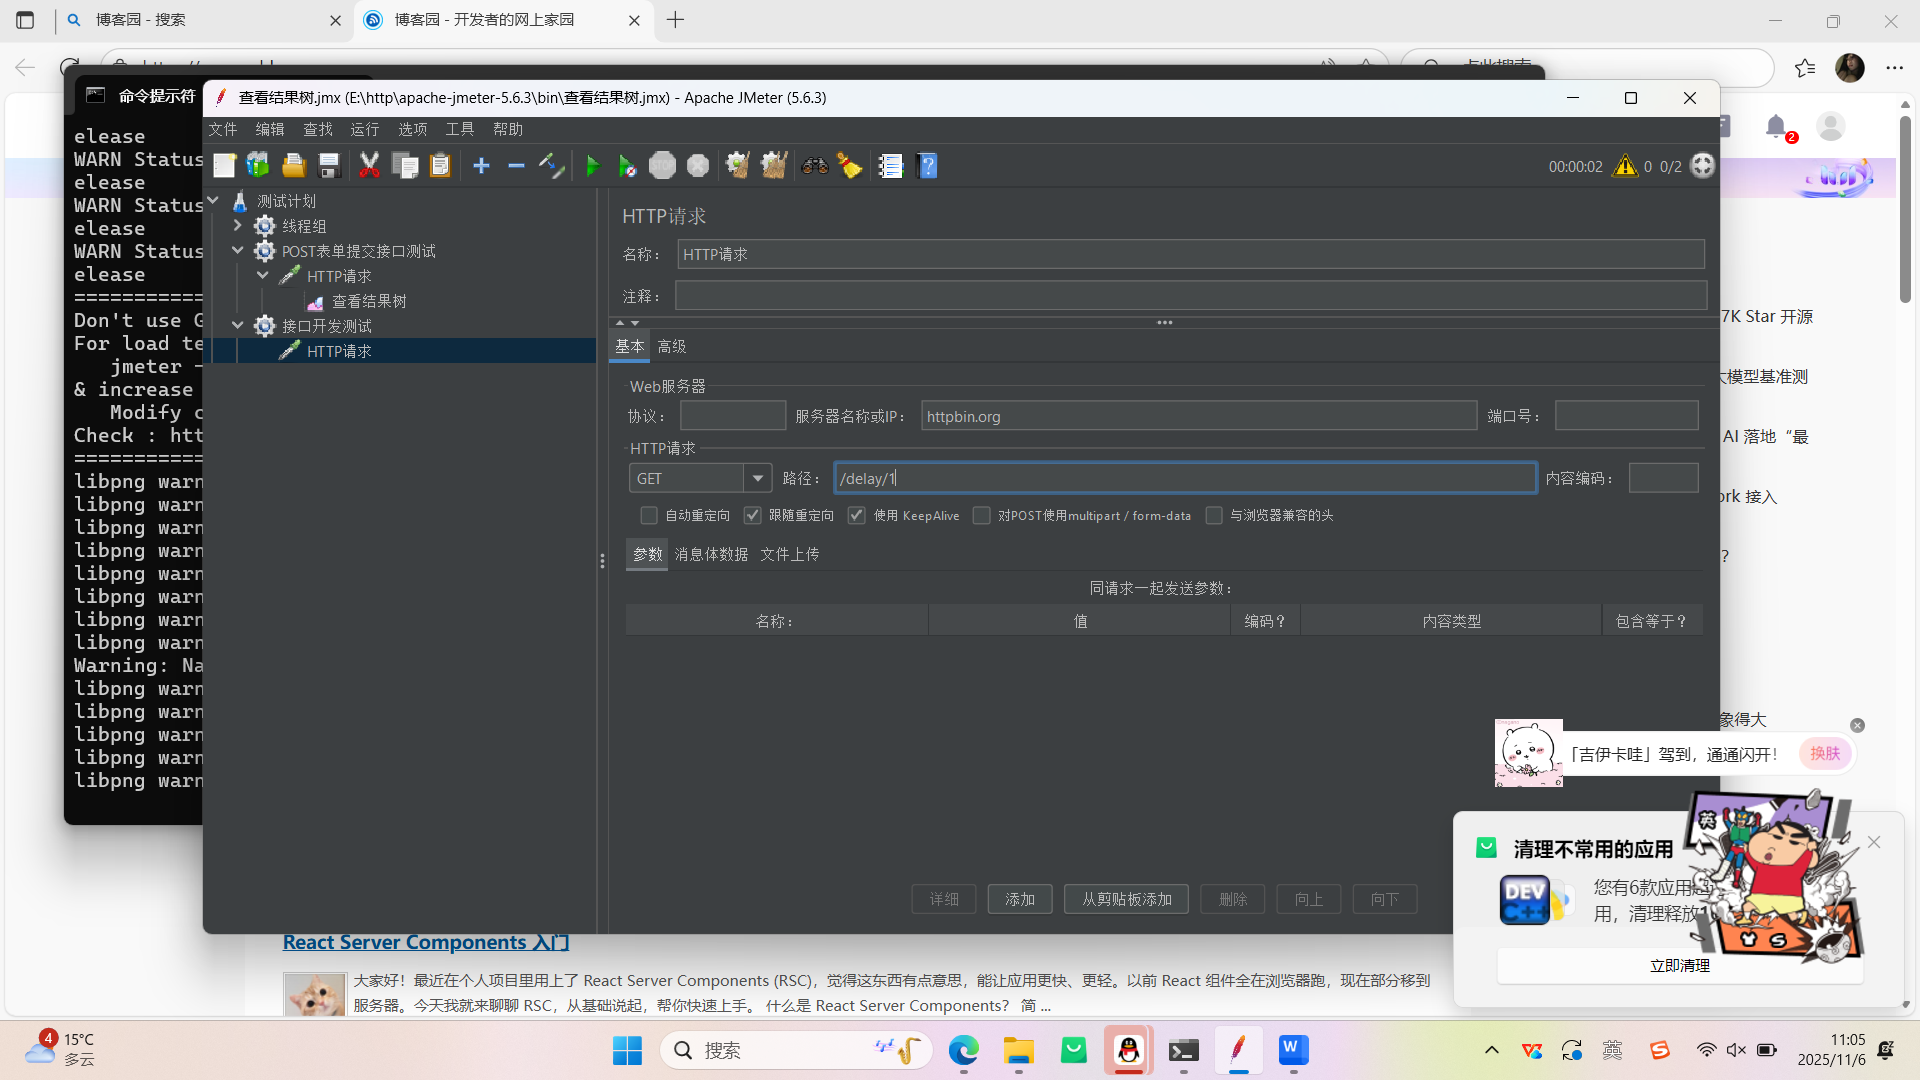Click the JMeter Help question-mark icon
Image resolution: width=1920 pixels, height=1080 pixels.
(x=928, y=166)
